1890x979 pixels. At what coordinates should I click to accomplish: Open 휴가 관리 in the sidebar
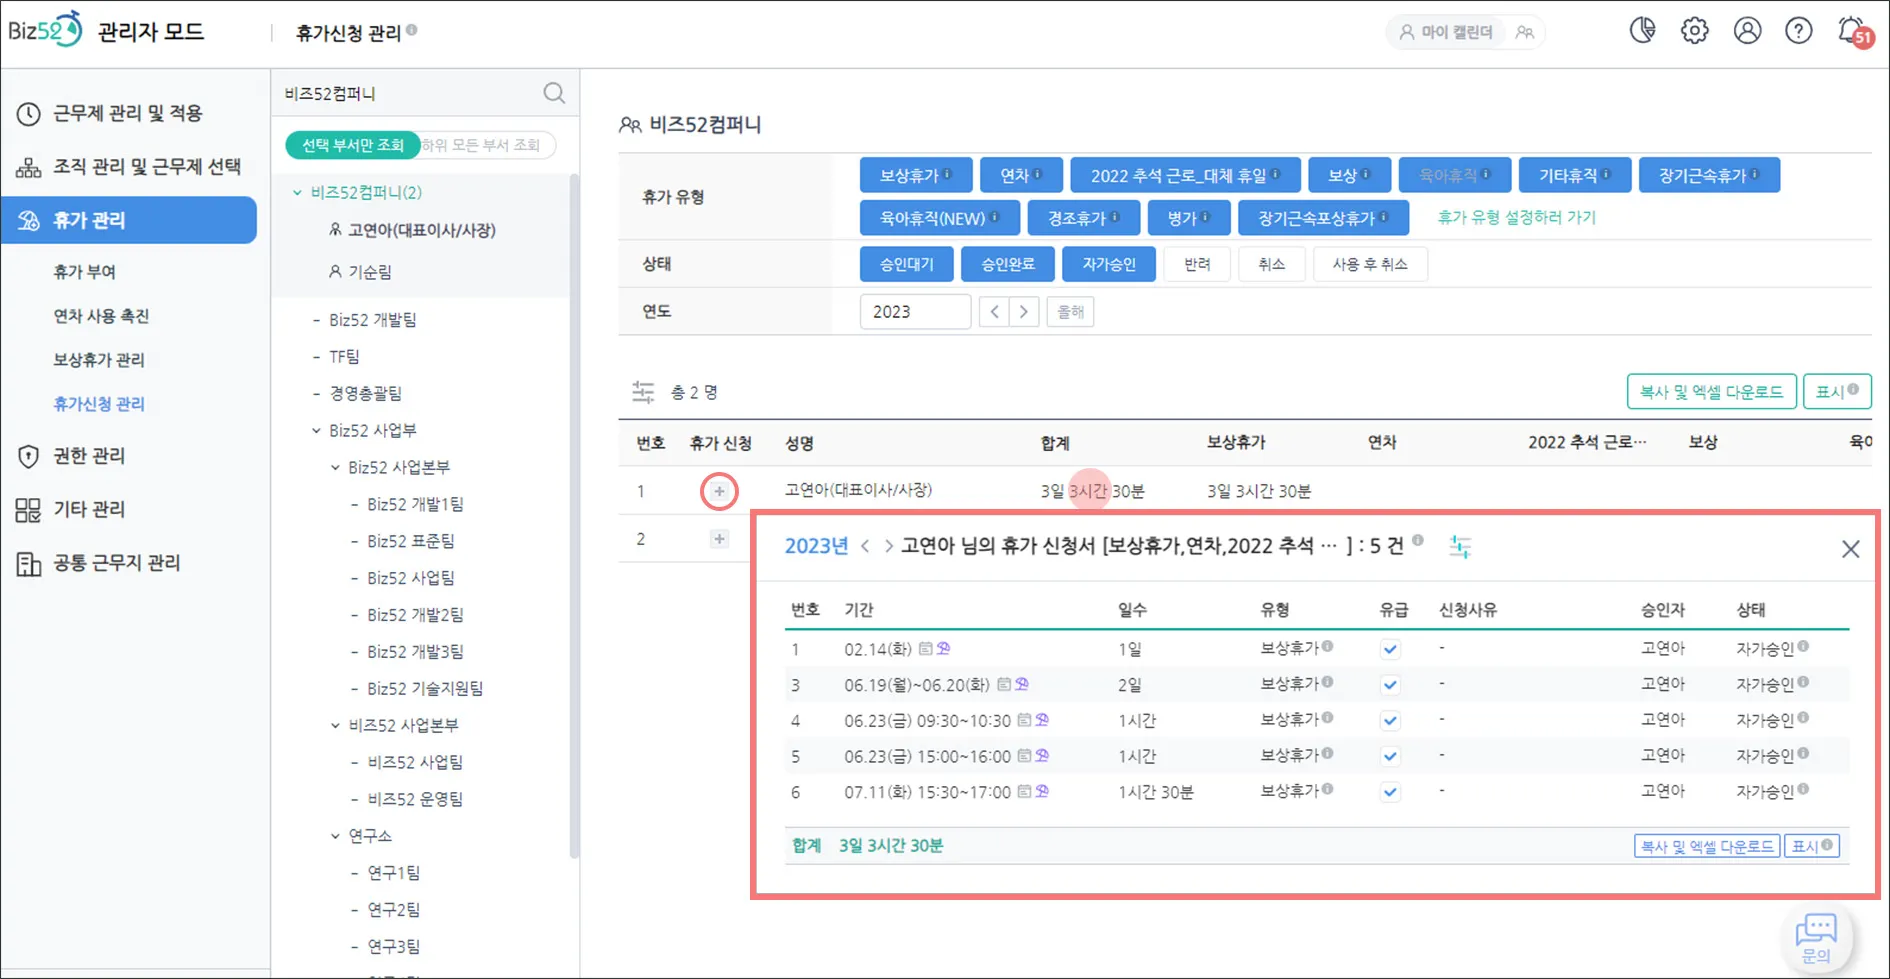[129, 220]
